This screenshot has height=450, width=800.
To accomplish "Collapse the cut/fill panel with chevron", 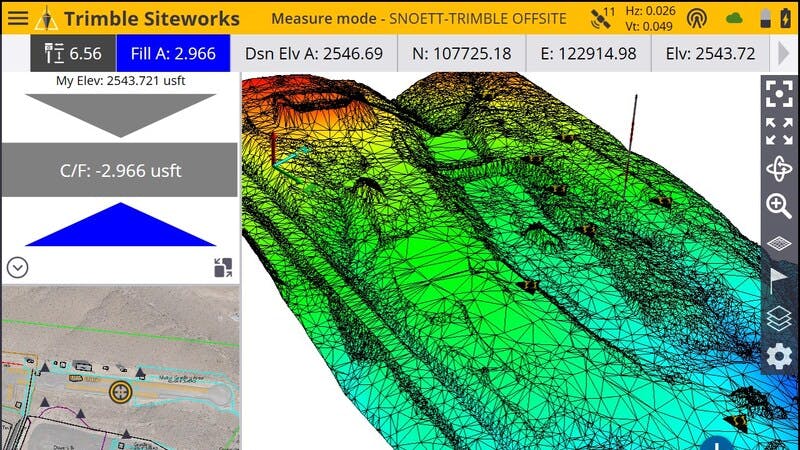I will (x=17, y=267).
